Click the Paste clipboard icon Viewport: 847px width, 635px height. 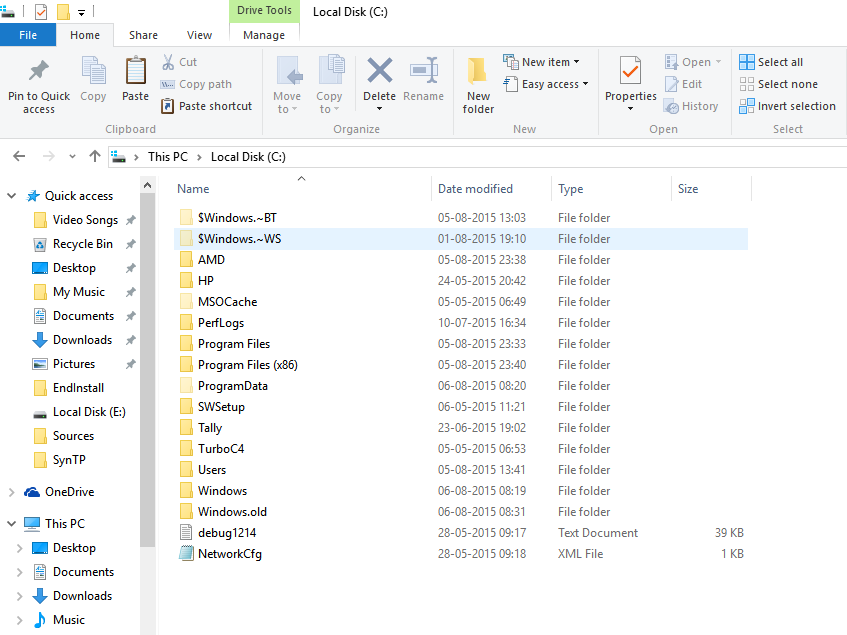click(135, 71)
